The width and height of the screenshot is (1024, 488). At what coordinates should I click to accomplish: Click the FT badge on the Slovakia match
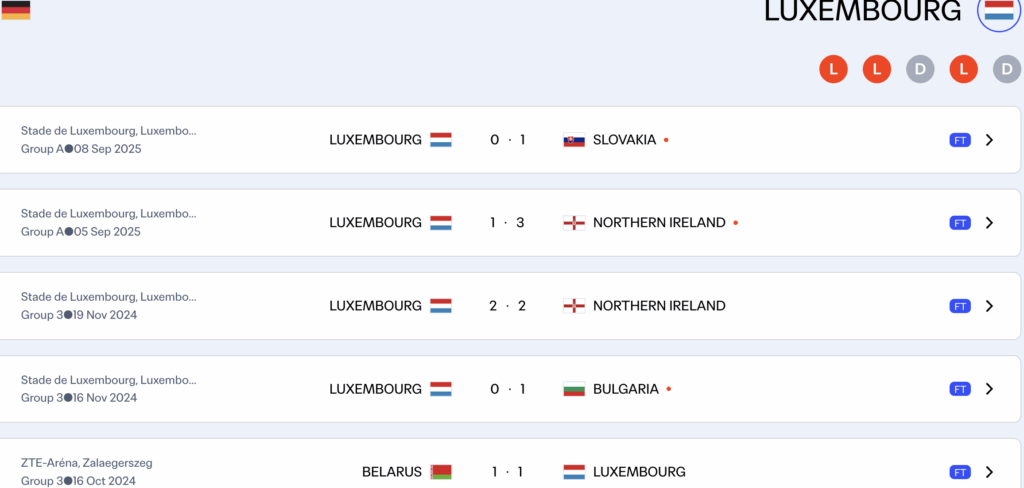coord(960,140)
